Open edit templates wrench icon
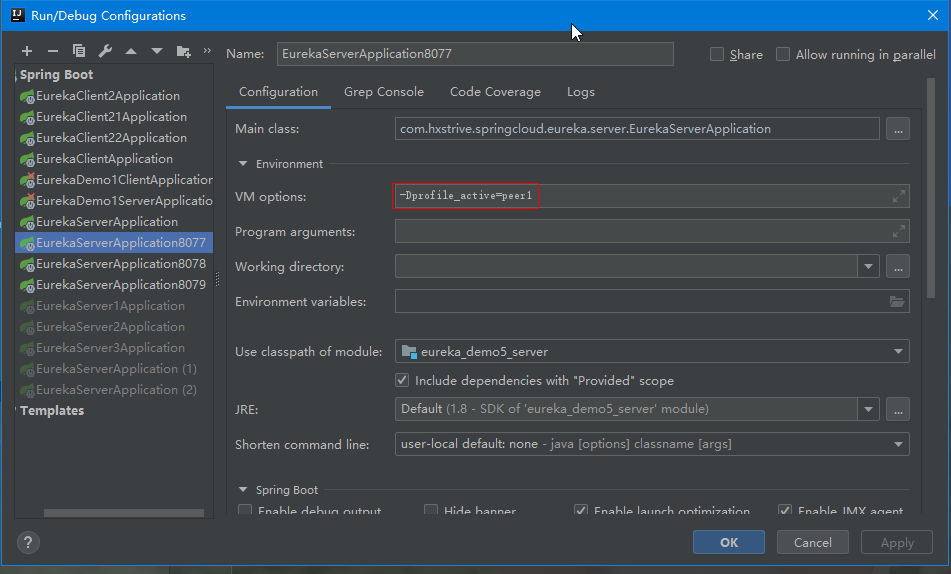This screenshot has width=951, height=574. pos(105,52)
